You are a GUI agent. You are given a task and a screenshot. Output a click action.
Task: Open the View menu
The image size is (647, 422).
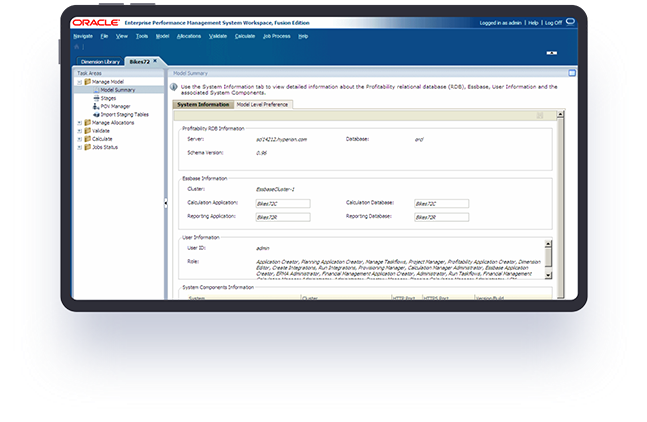click(x=122, y=36)
